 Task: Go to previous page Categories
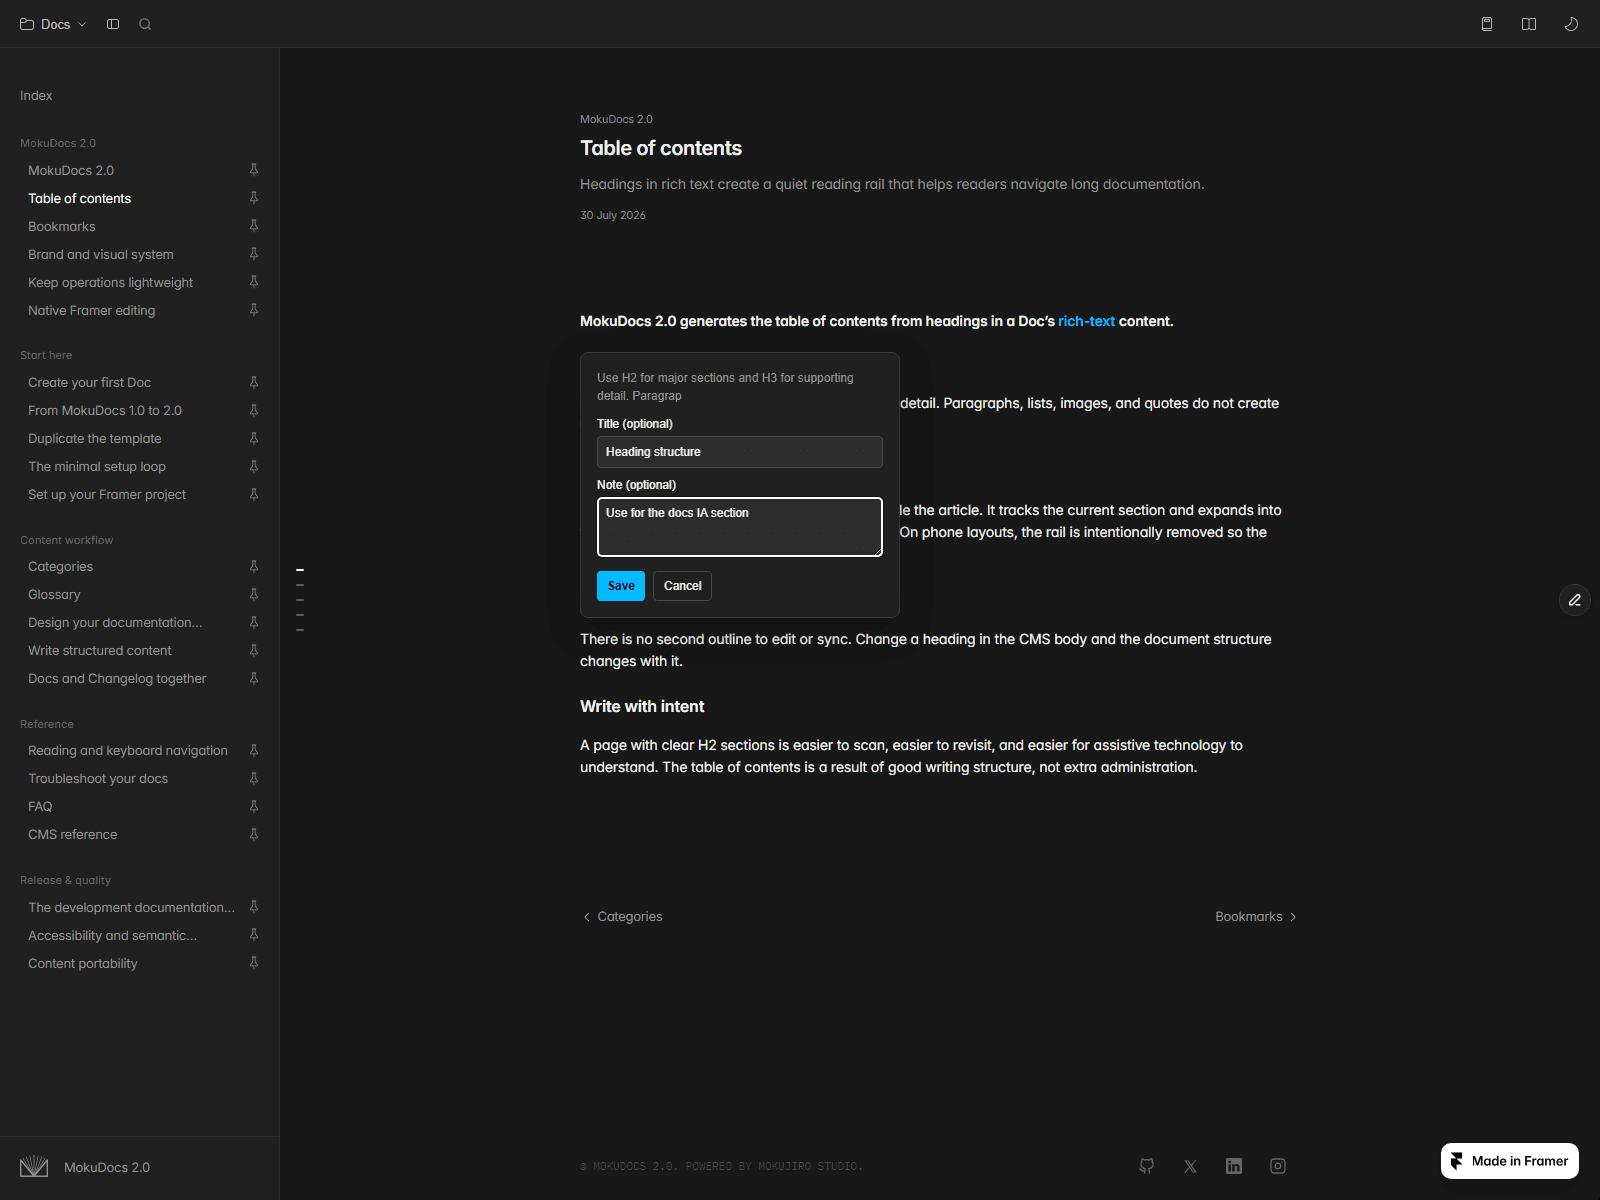point(622,916)
